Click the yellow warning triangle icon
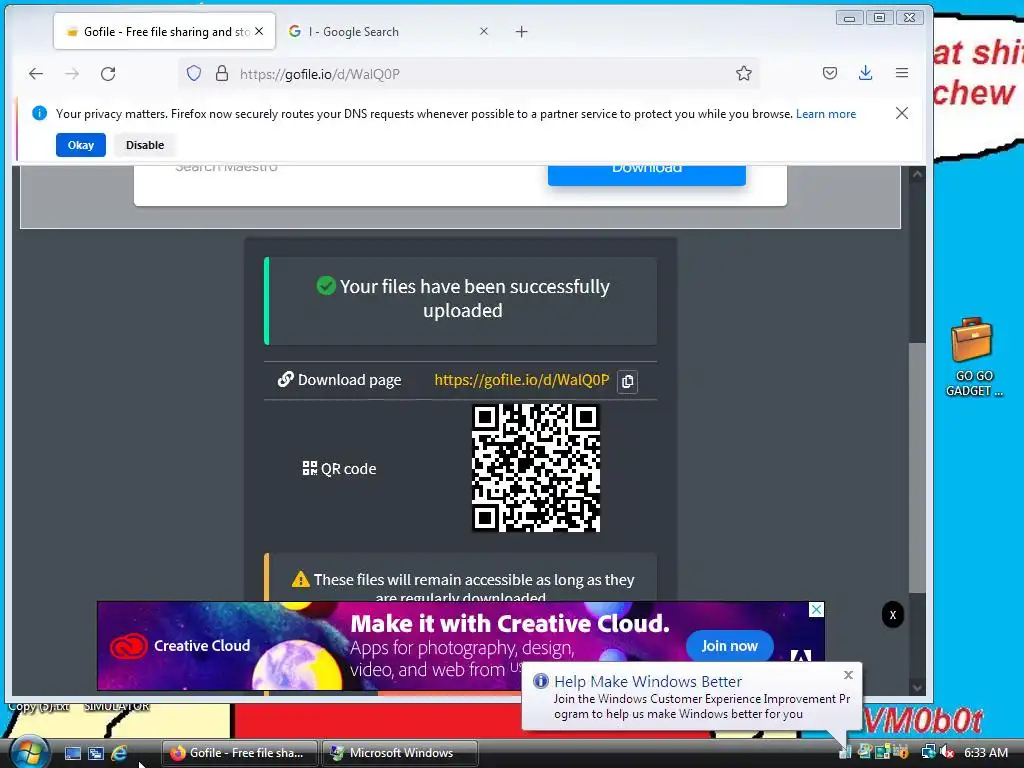The width and height of the screenshot is (1024, 768). click(300, 579)
